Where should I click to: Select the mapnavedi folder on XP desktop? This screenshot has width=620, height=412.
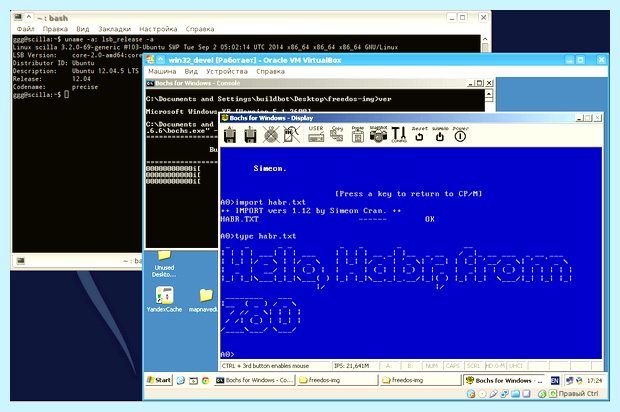(x=203, y=300)
